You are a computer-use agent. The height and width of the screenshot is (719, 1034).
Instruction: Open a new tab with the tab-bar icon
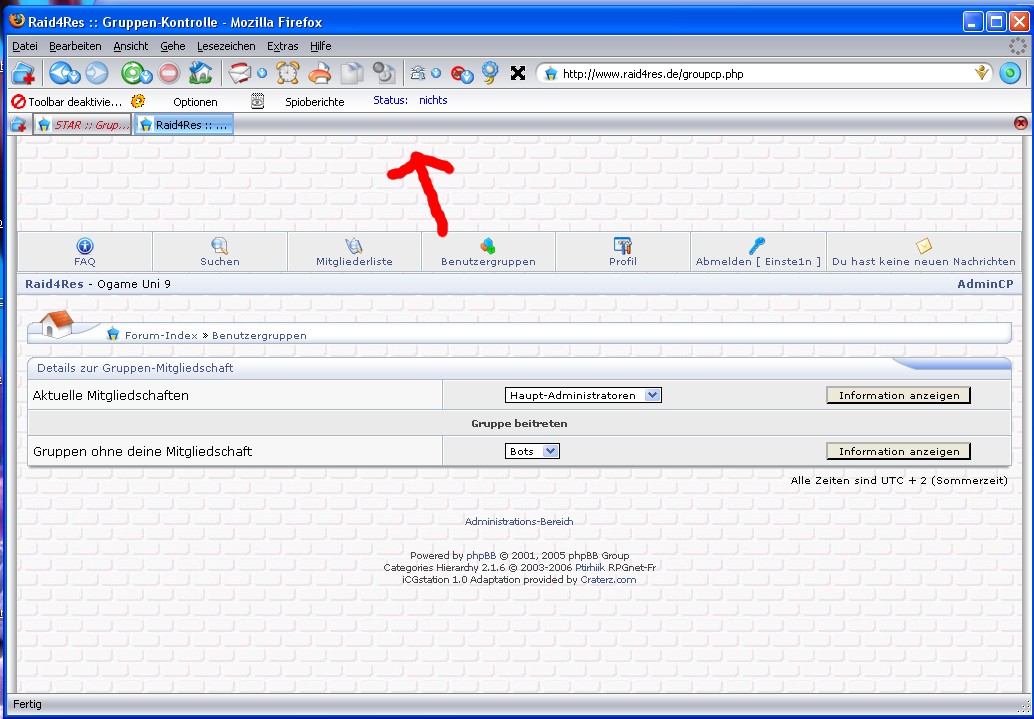click(18, 125)
